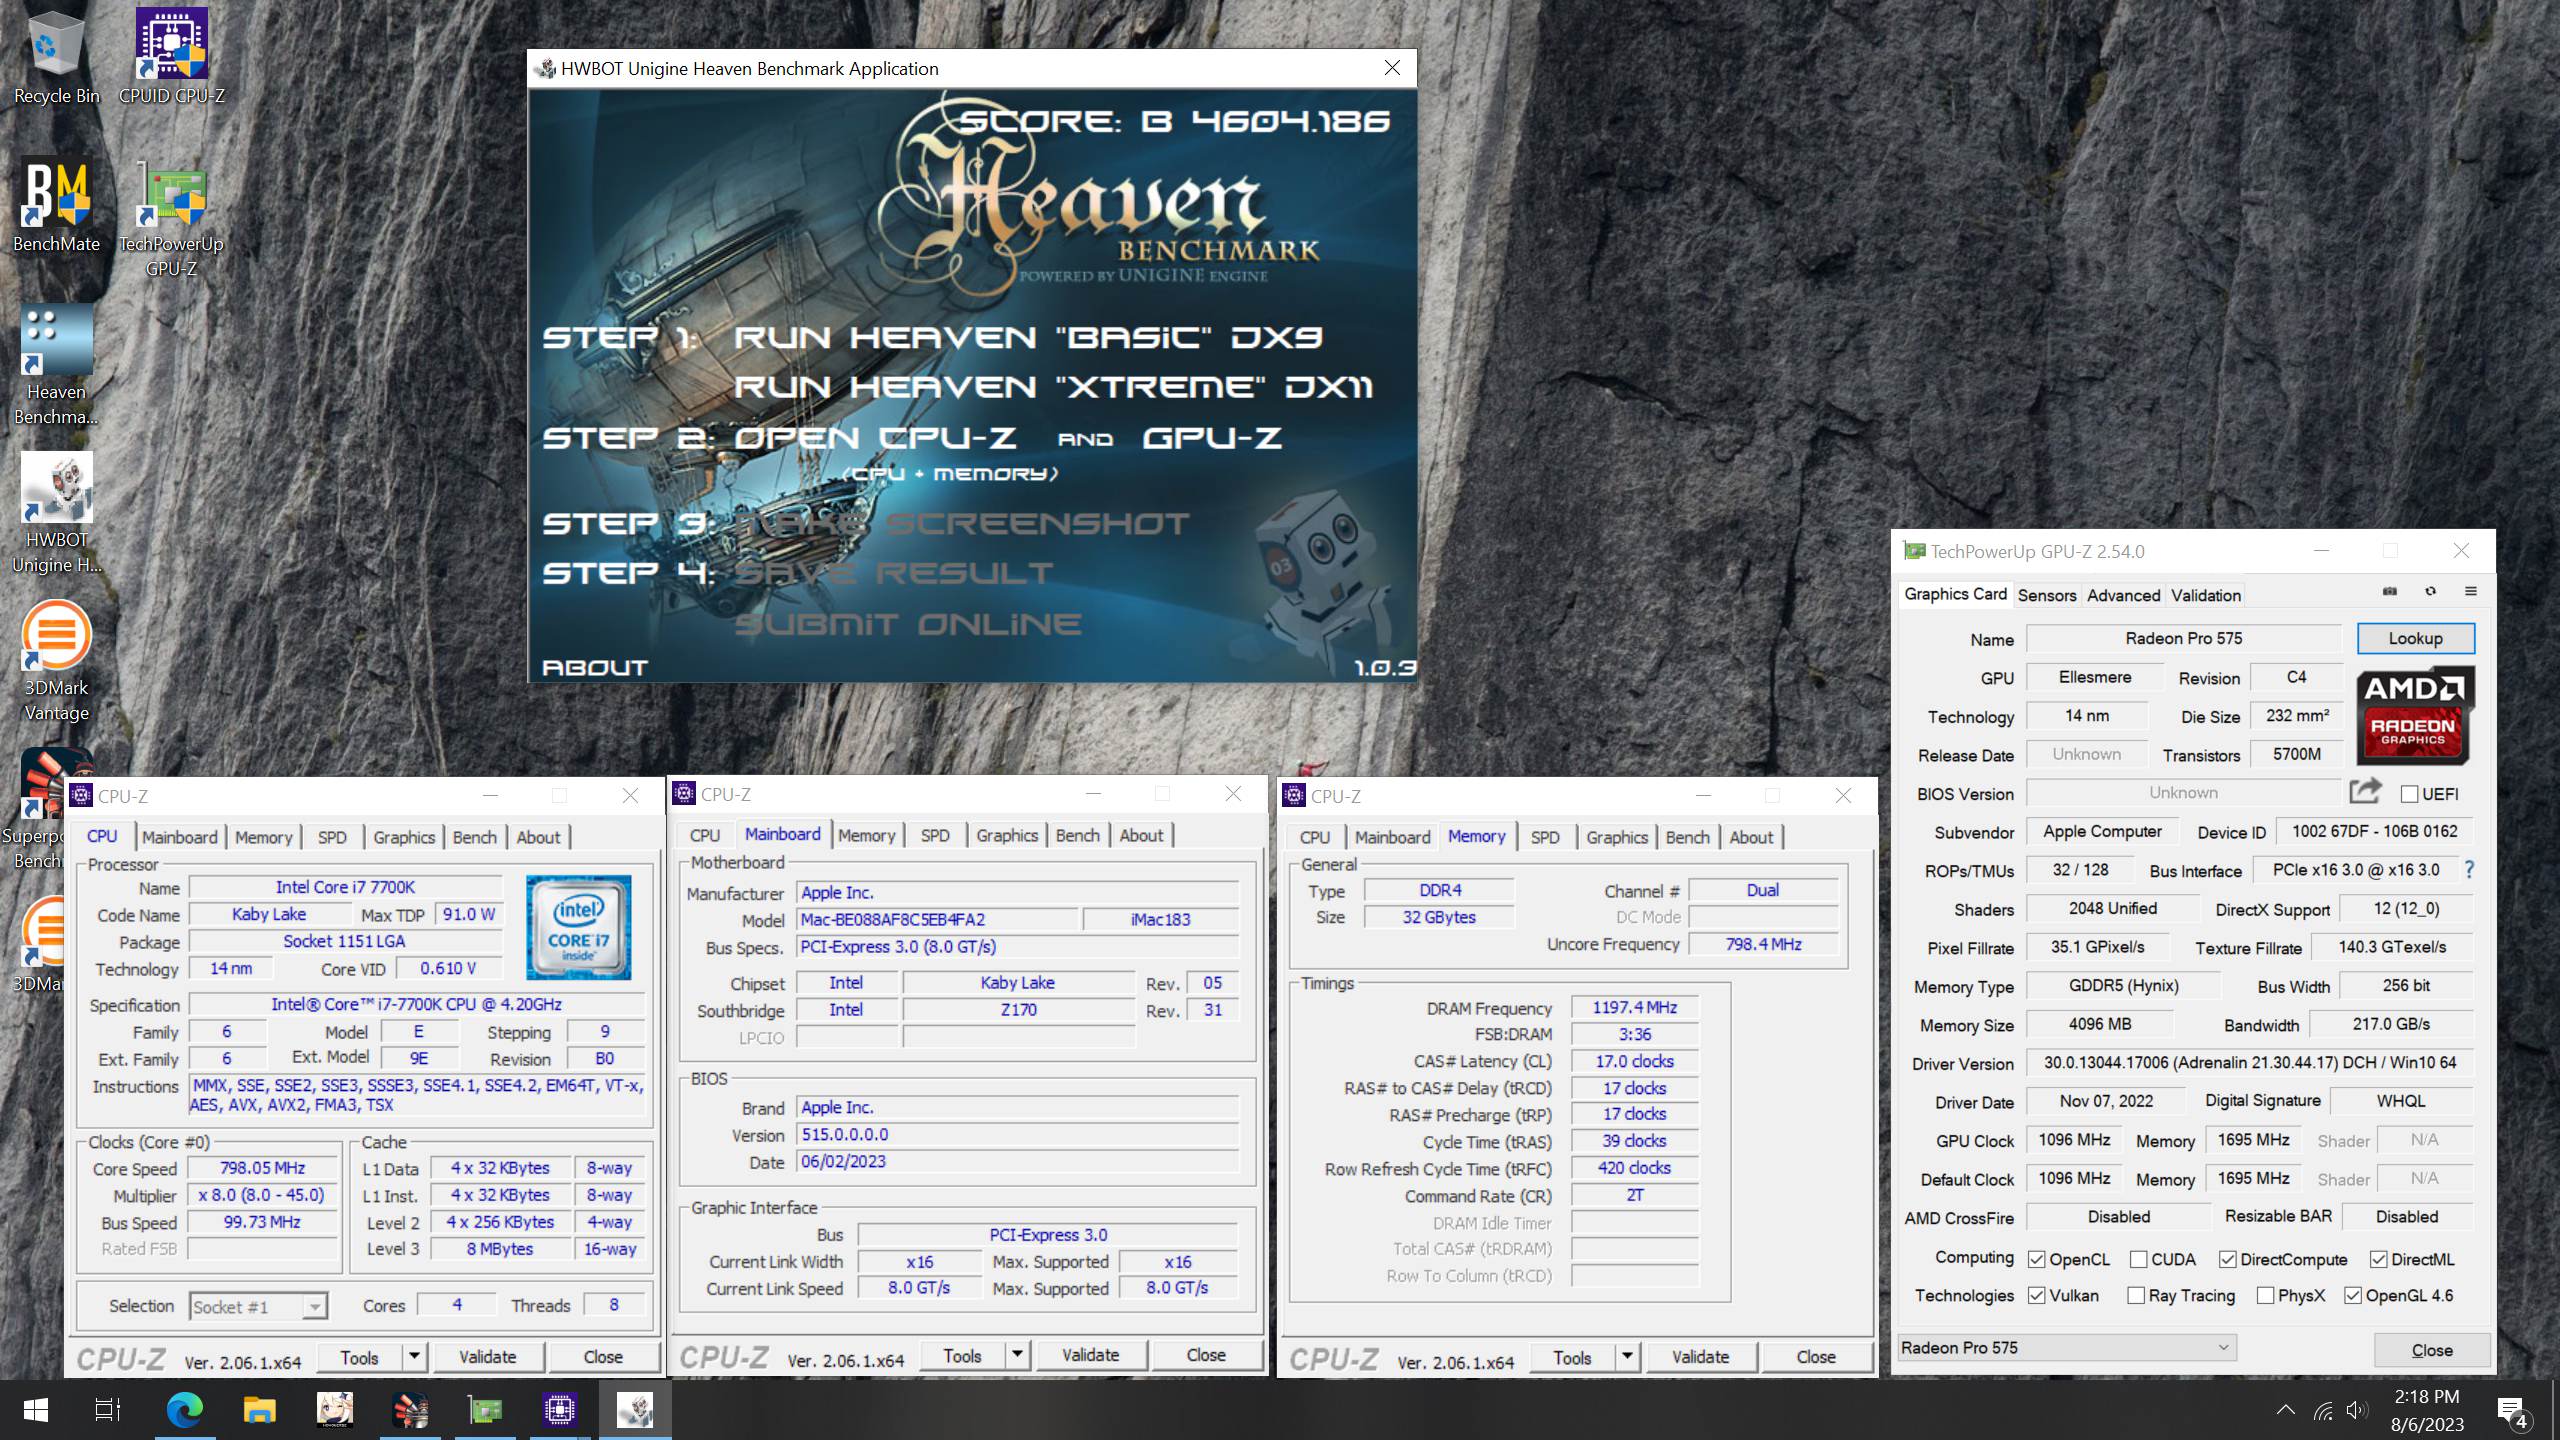Open the CPUID CPU-Z desktop shortcut
Viewport: 2560px width, 1440px height.
(171, 55)
